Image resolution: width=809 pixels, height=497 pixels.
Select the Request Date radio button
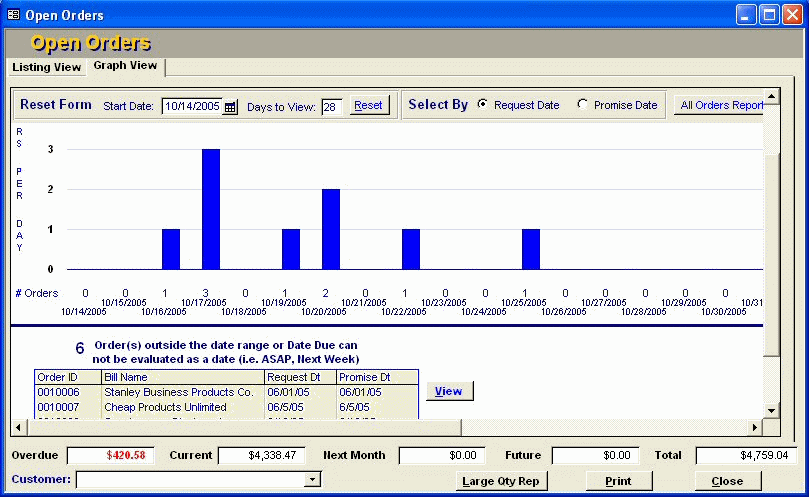pyautogui.click(x=483, y=105)
